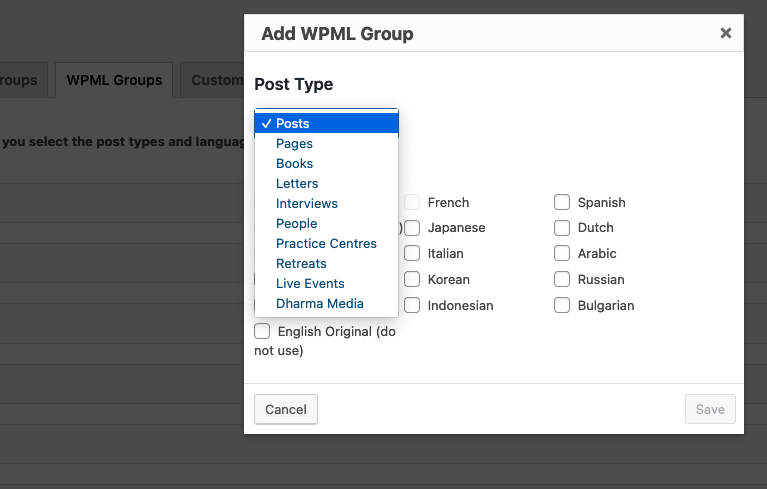Enable the Spanish checkbox
This screenshot has width=767, height=489.
coord(562,202)
